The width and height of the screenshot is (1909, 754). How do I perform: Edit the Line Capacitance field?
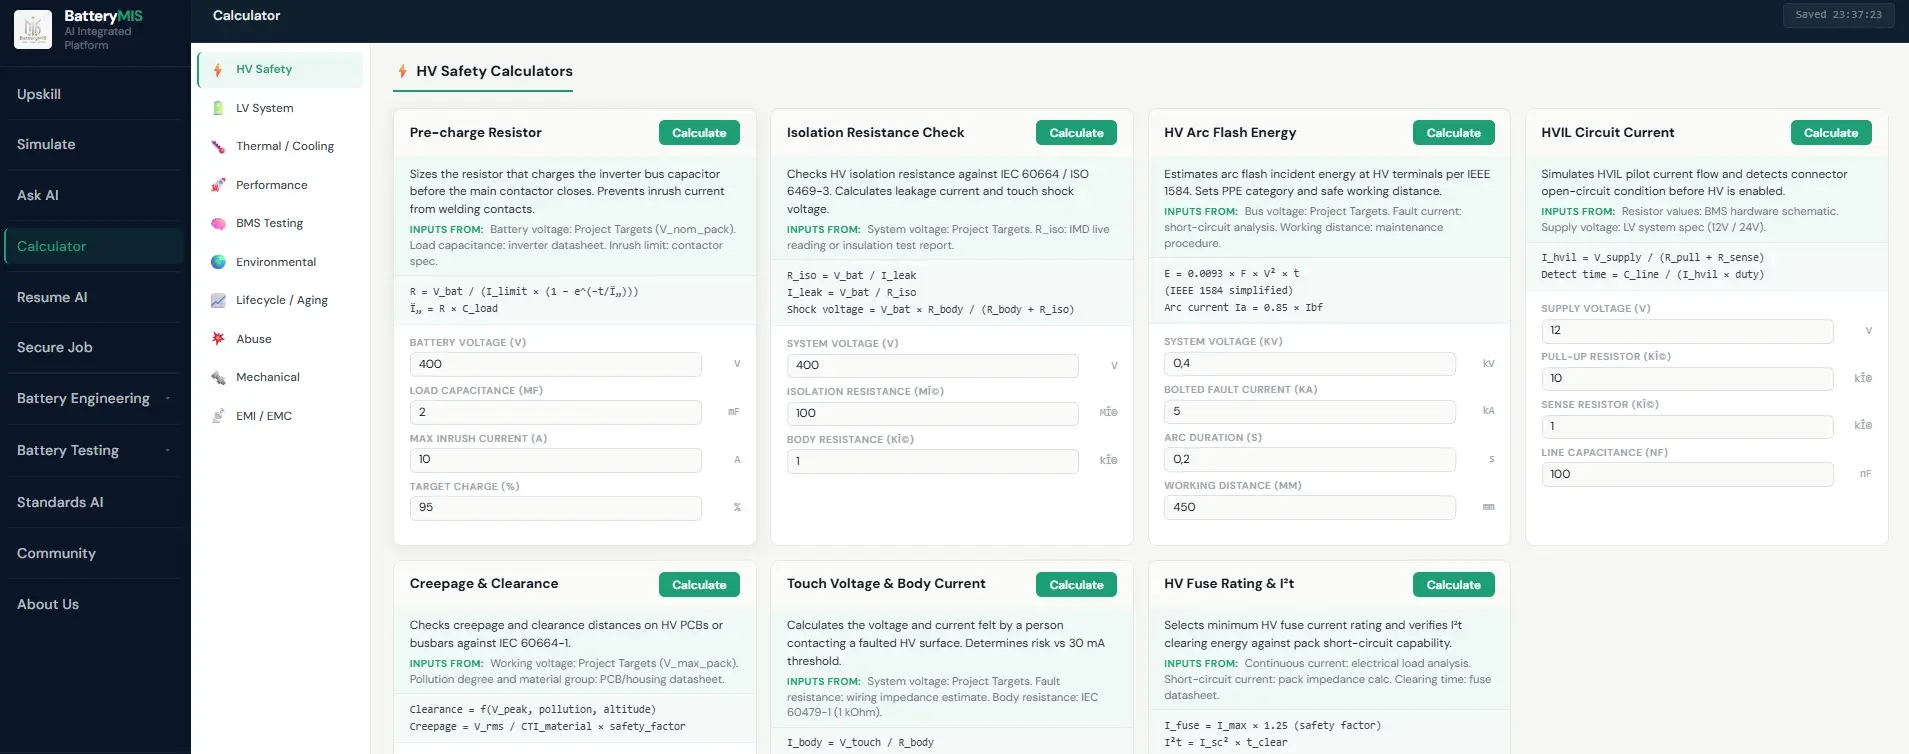point(1687,474)
